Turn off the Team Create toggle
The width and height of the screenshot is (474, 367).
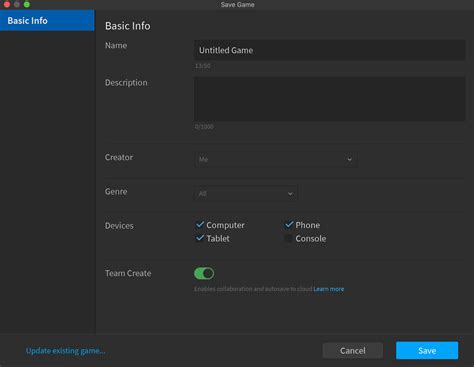pyautogui.click(x=204, y=273)
